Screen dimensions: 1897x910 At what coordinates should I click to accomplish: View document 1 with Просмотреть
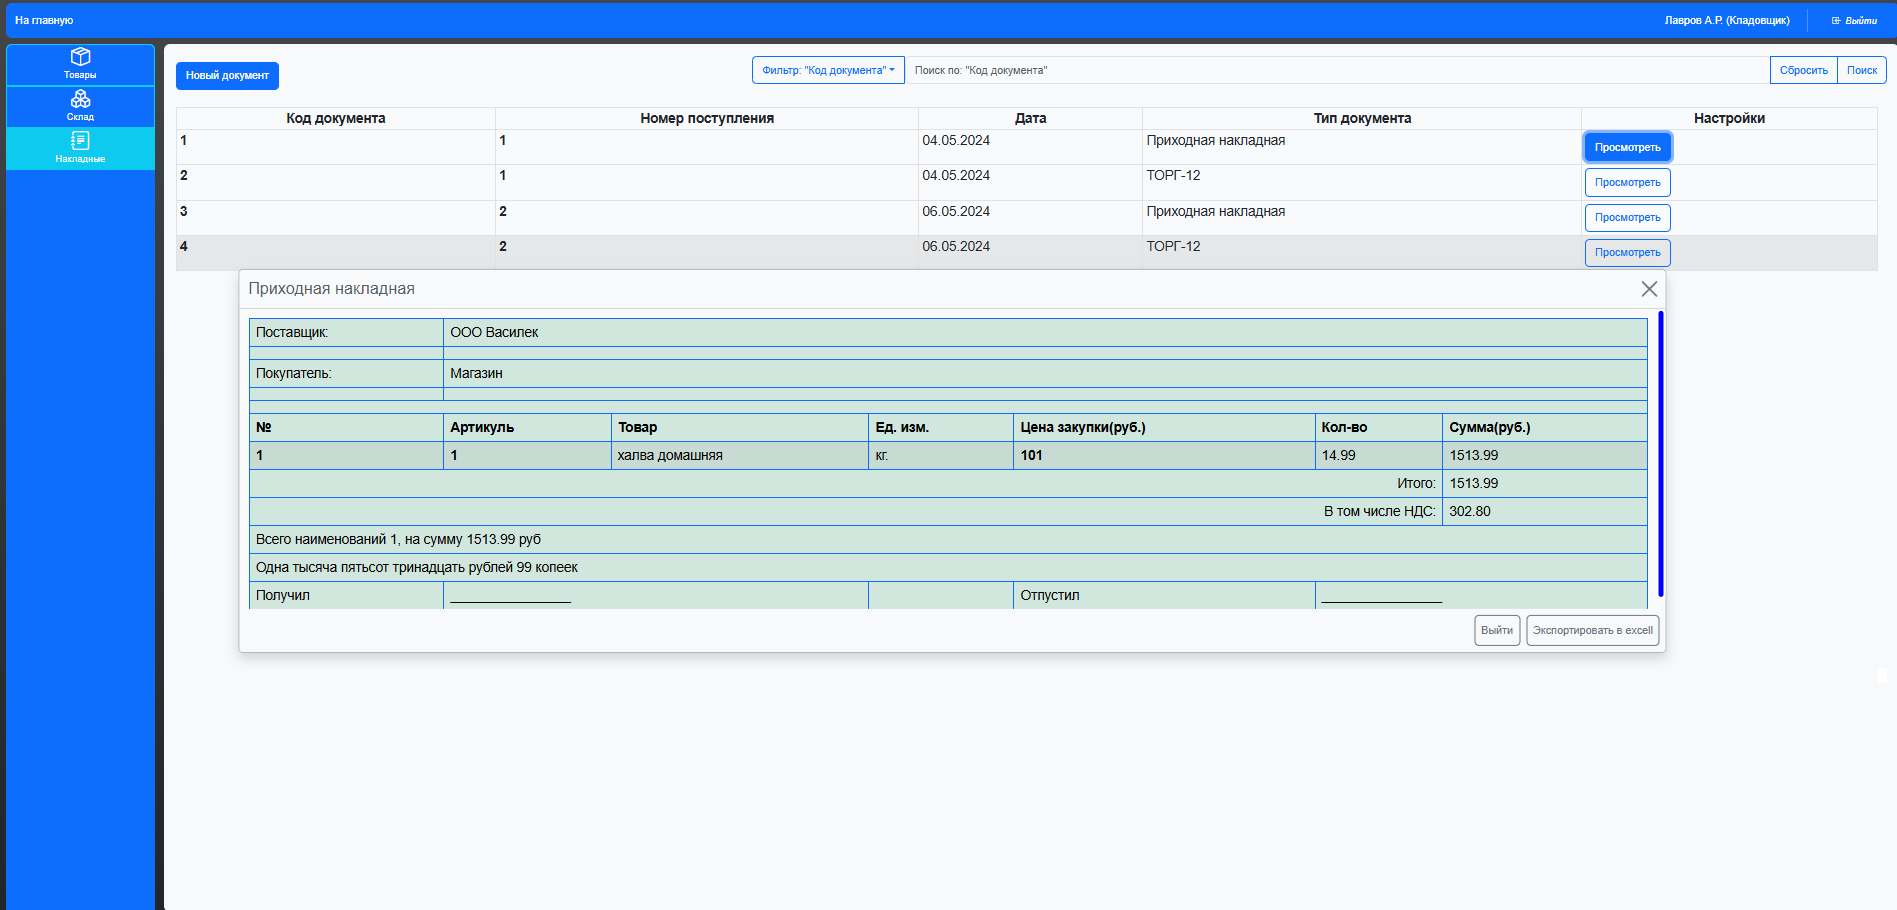1627,147
